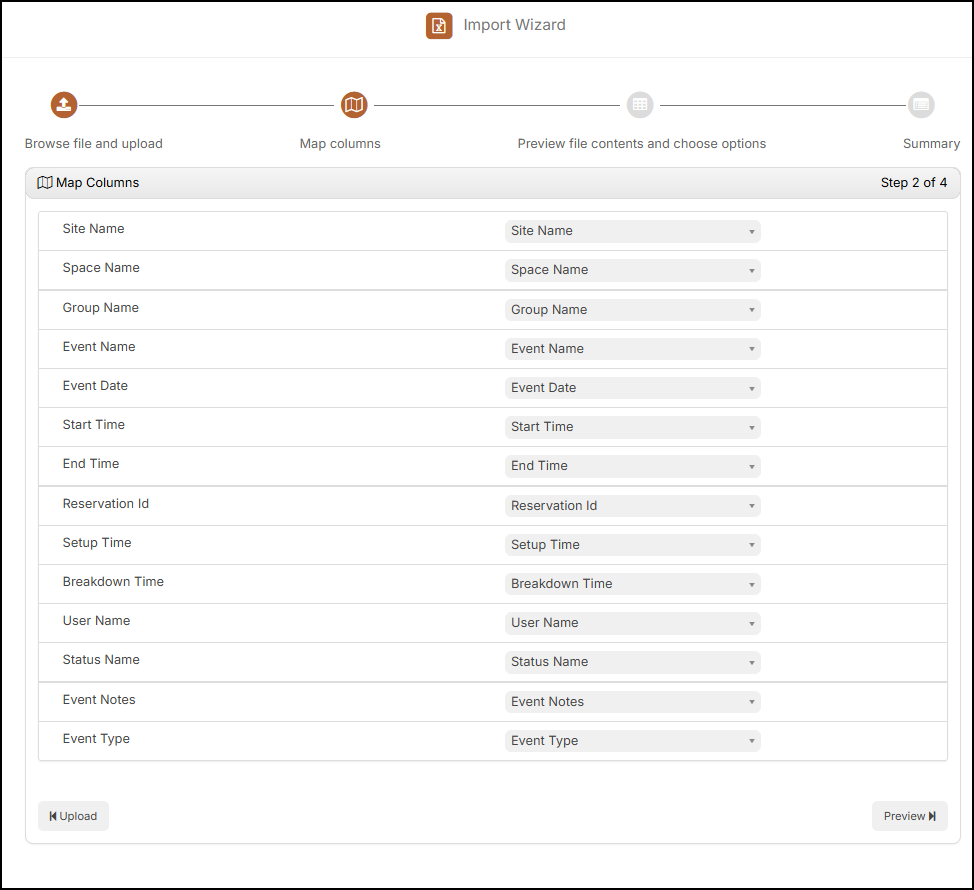Screen dimensions: 974x890
Task: Open the Event Type mapping dropdown
Action: tap(632, 742)
